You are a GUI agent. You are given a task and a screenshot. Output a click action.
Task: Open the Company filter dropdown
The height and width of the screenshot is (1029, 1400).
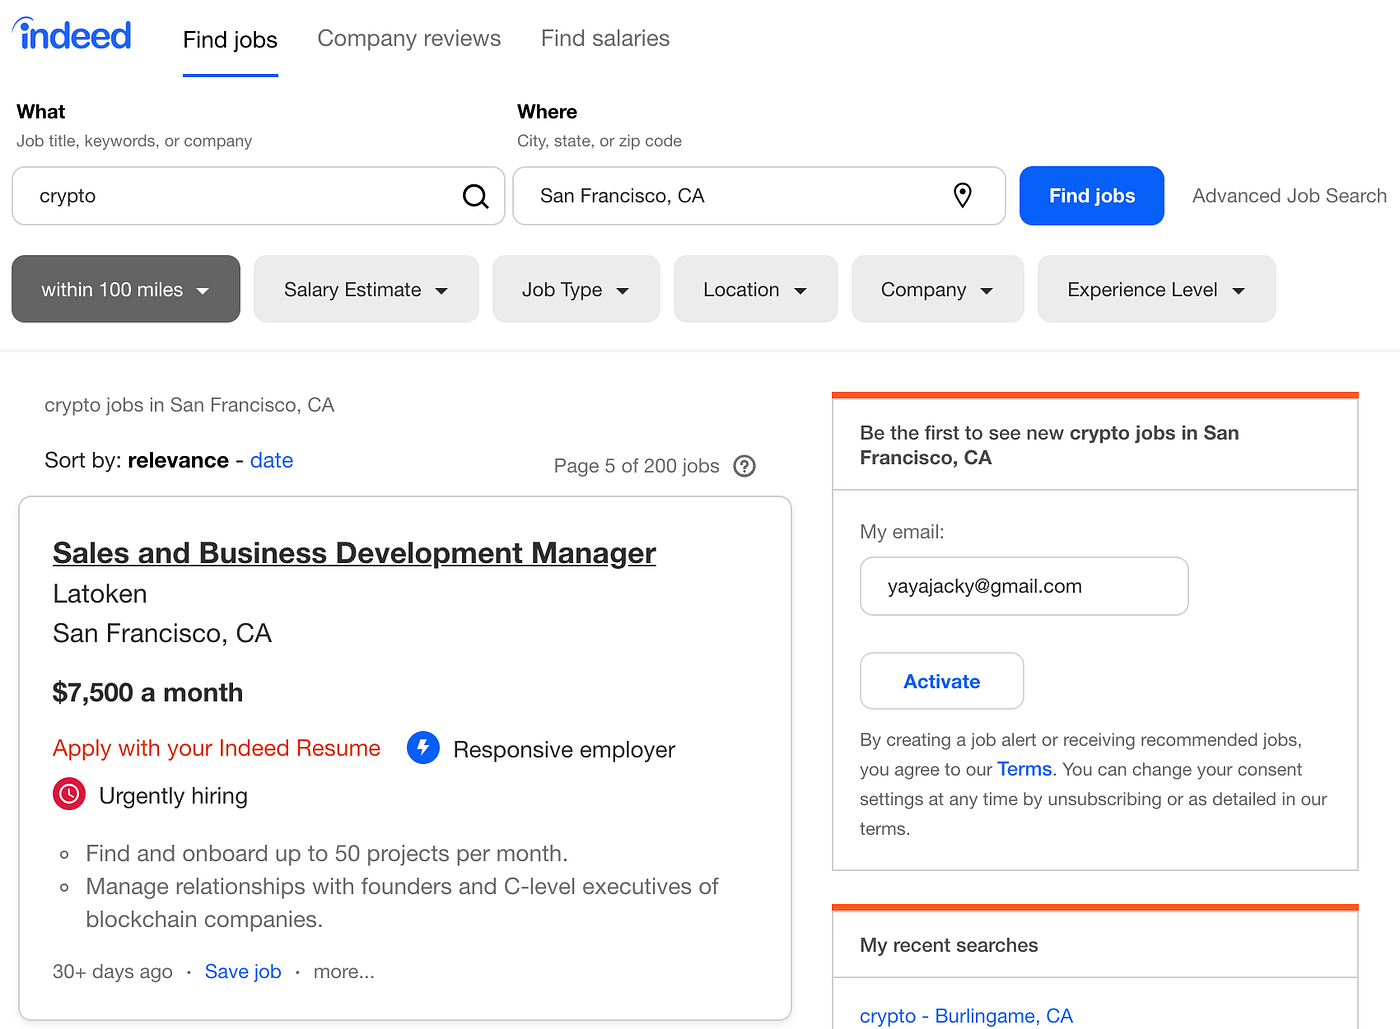tap(937, 289)
